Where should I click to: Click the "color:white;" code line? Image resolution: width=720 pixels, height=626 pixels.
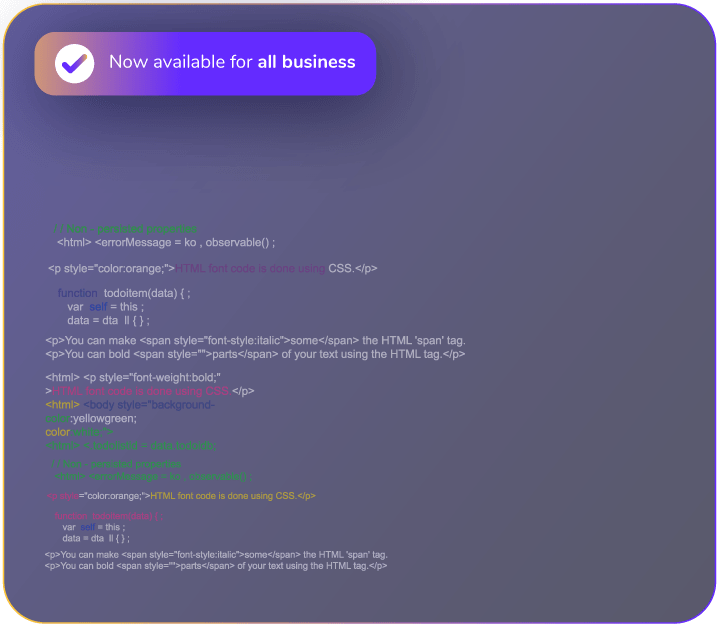[x=79, y=432]
